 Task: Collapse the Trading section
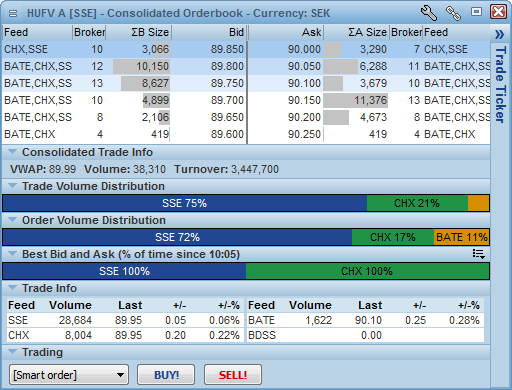tap(12, 352)
